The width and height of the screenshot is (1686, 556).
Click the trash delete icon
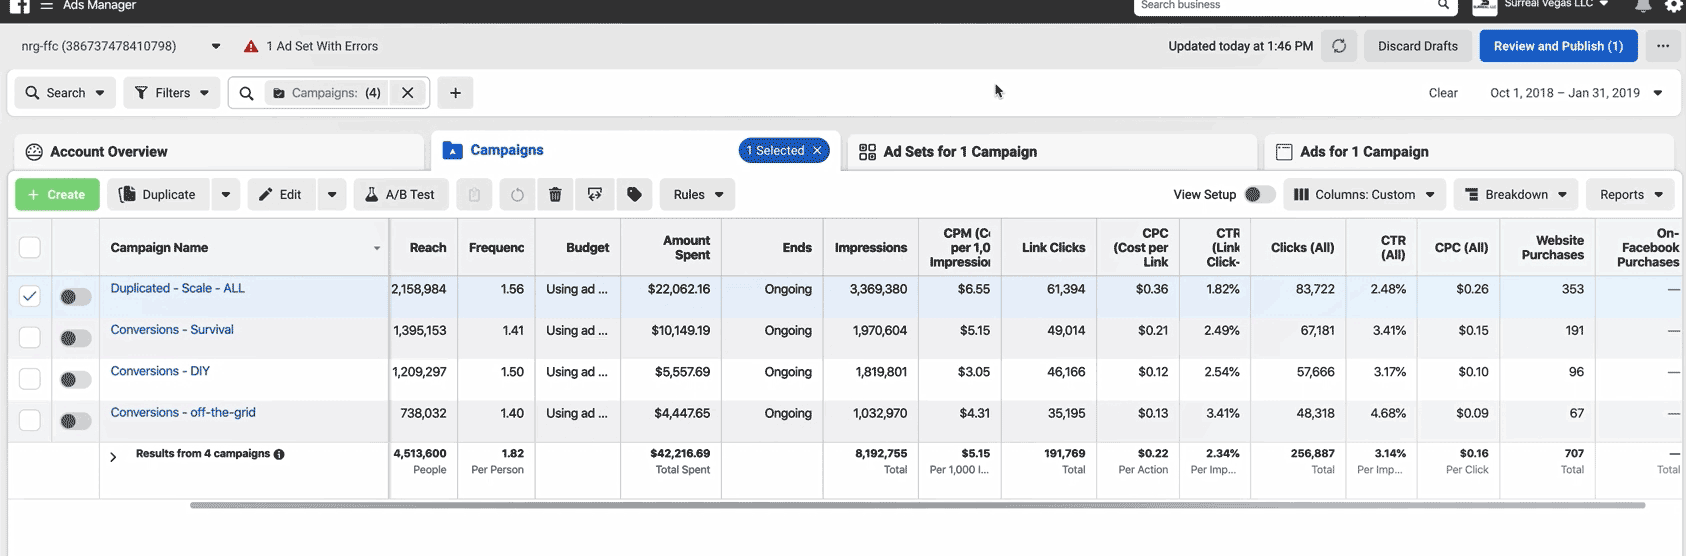point(555,195)
